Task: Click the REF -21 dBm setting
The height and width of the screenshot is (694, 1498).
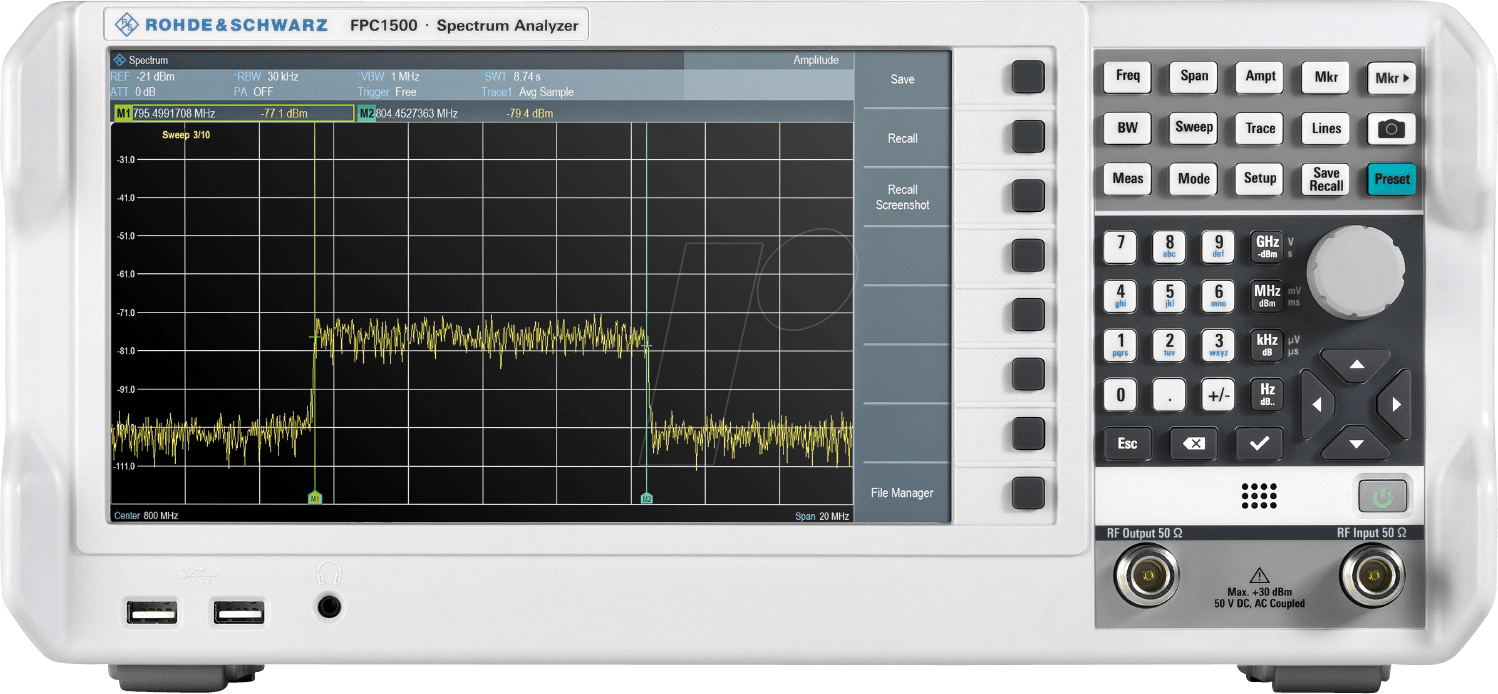Action: coord(143,76)
